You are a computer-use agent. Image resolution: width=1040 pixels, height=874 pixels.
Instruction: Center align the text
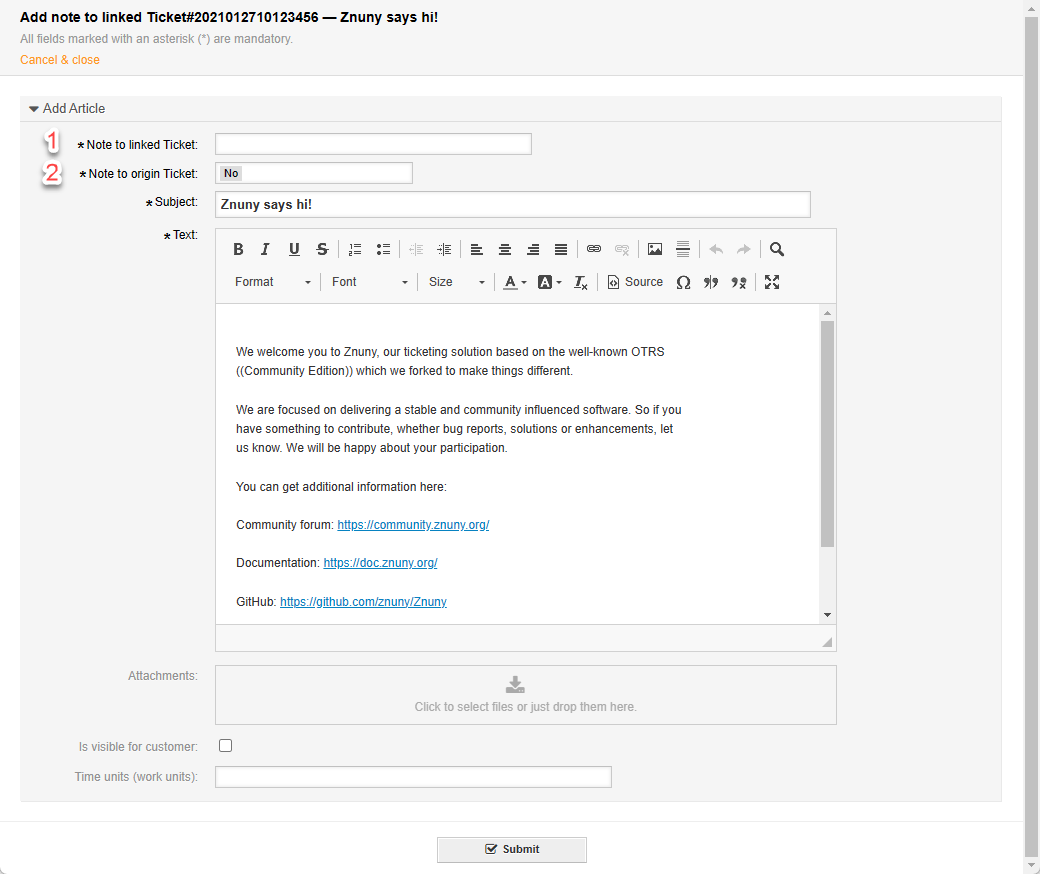coord(505,250)
